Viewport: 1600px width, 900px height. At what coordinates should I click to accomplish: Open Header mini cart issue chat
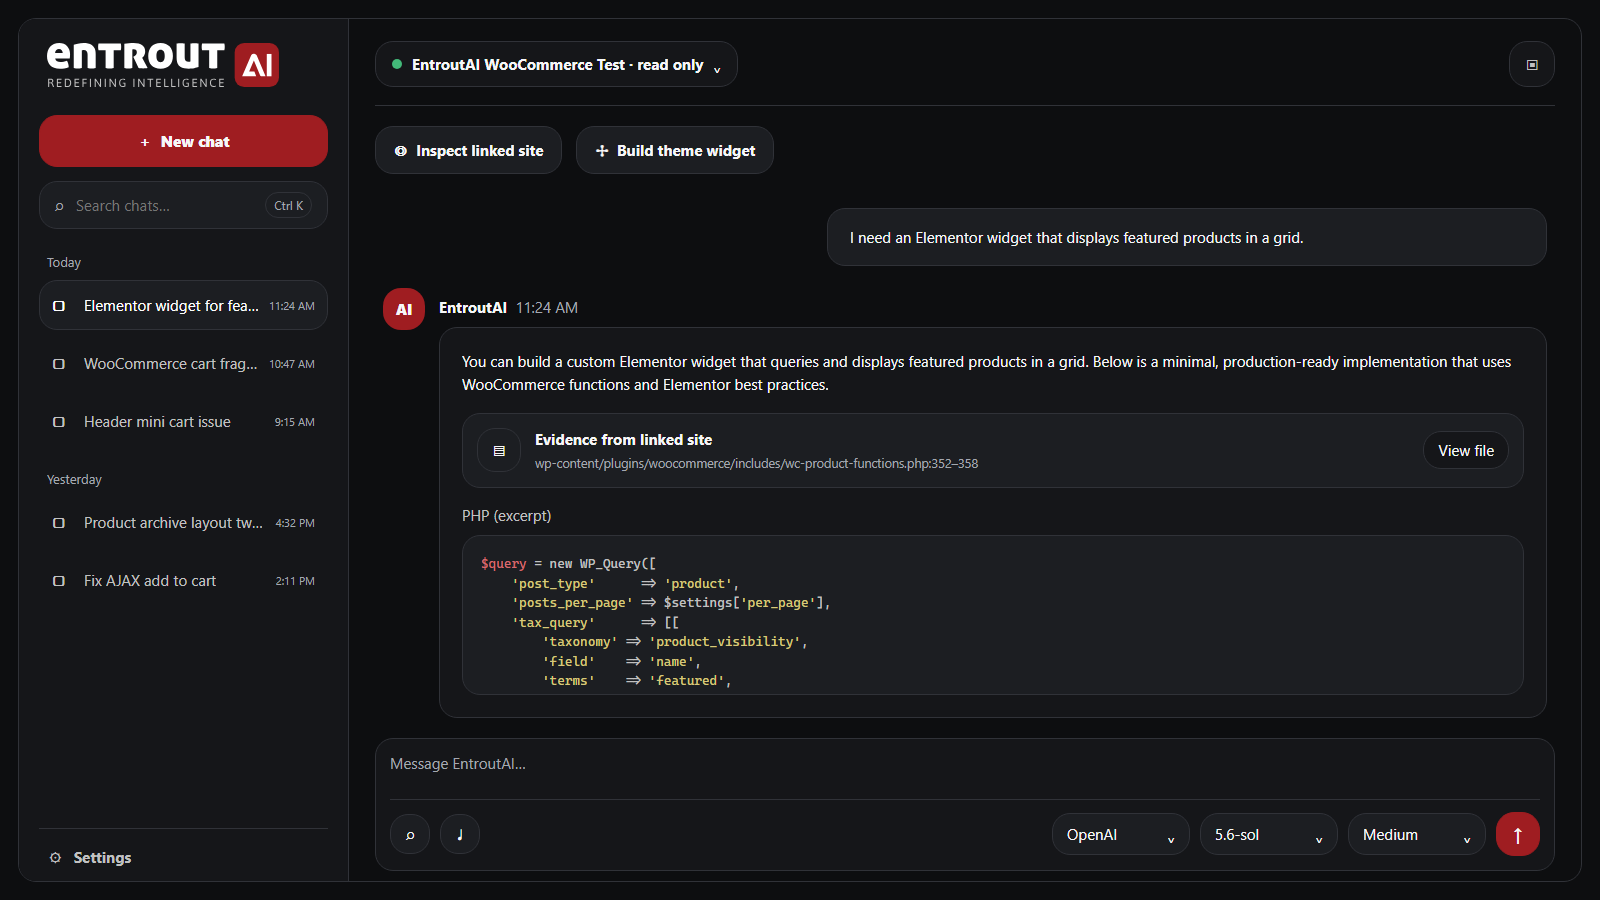(183, 422)
